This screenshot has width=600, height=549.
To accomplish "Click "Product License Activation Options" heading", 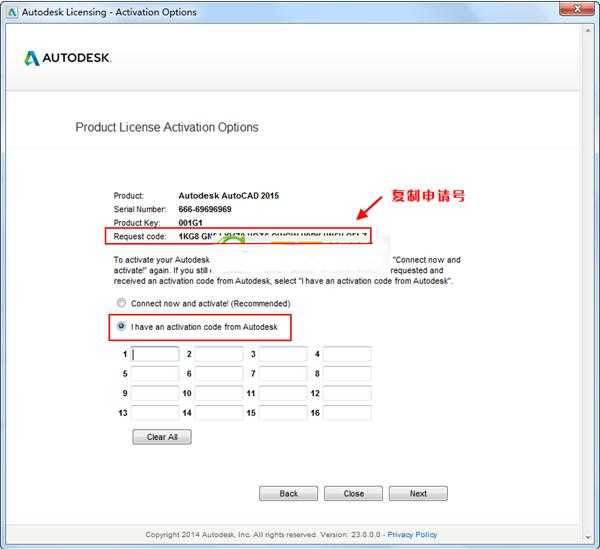I will [x=167, y=127].
